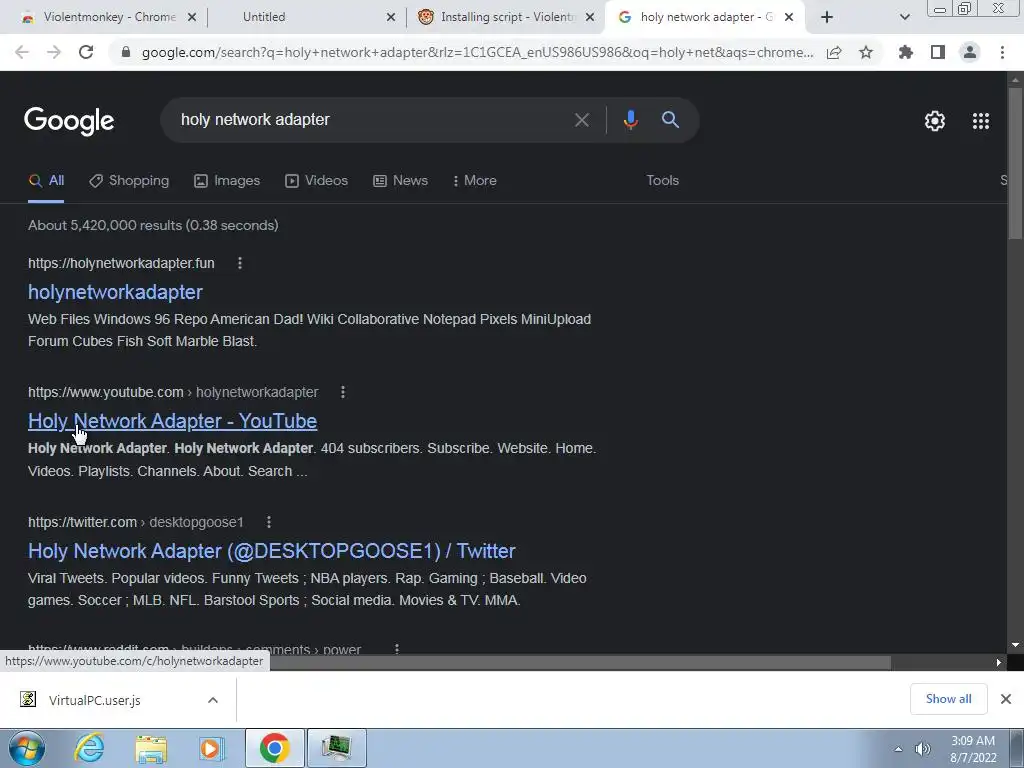1024x768 pixels.
Task: Open Google quick settings gear
Action: pos(935,121)
